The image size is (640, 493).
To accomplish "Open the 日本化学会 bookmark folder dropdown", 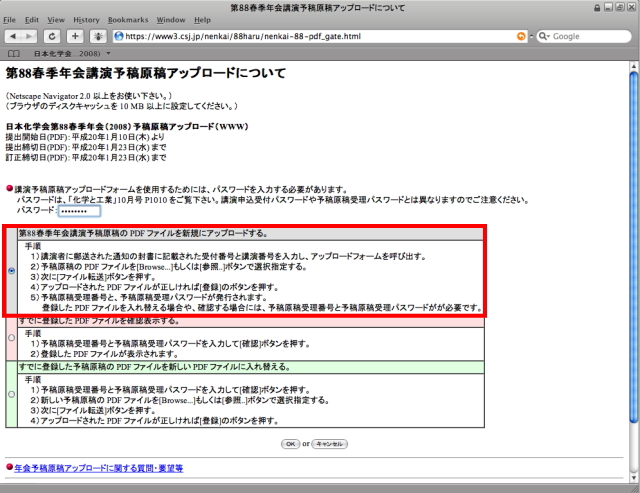I will [107, 52].
